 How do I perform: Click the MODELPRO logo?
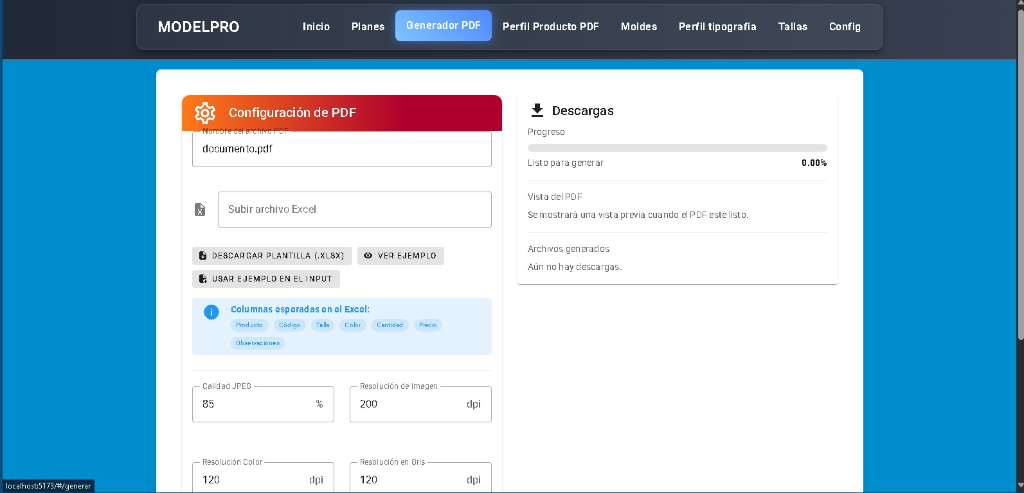click(199, 27)
